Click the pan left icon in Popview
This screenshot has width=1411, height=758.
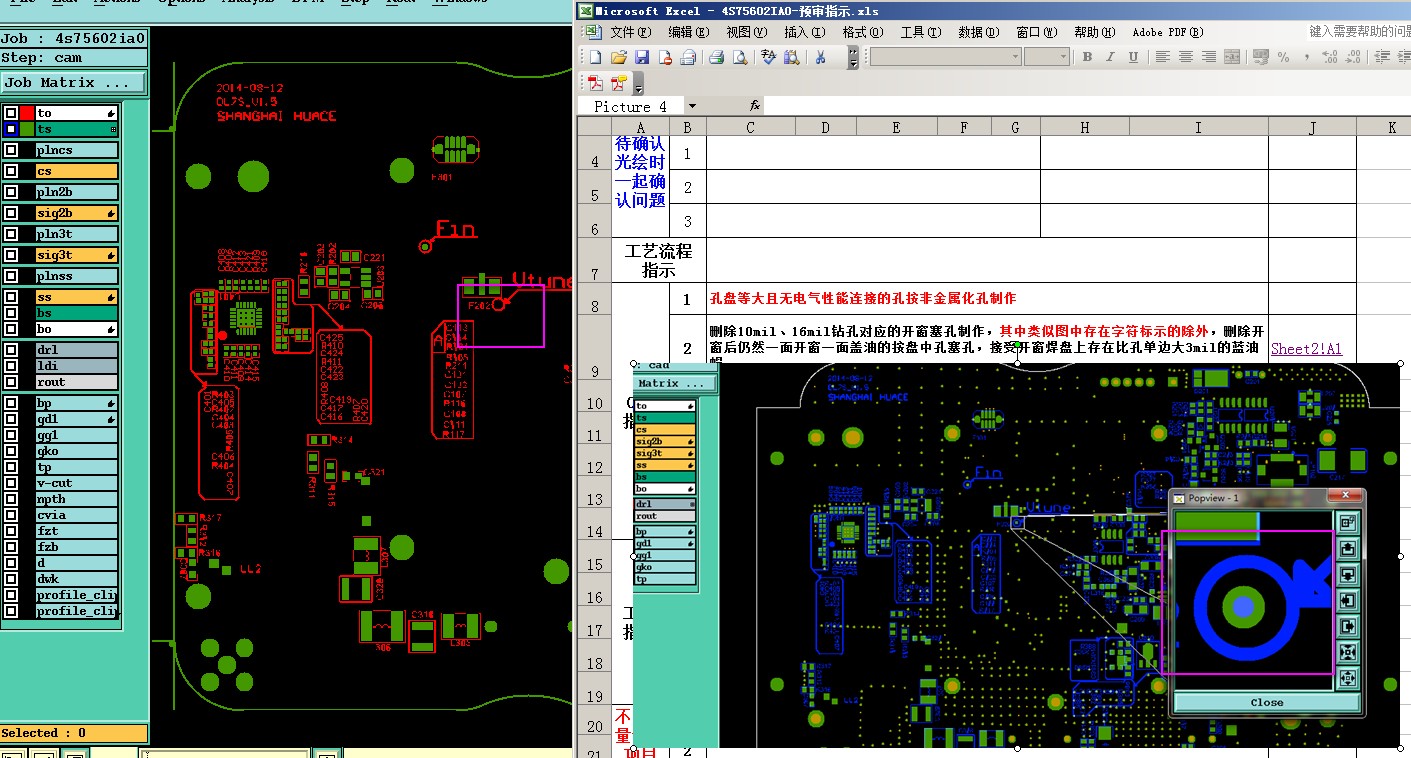[1347, 600]
